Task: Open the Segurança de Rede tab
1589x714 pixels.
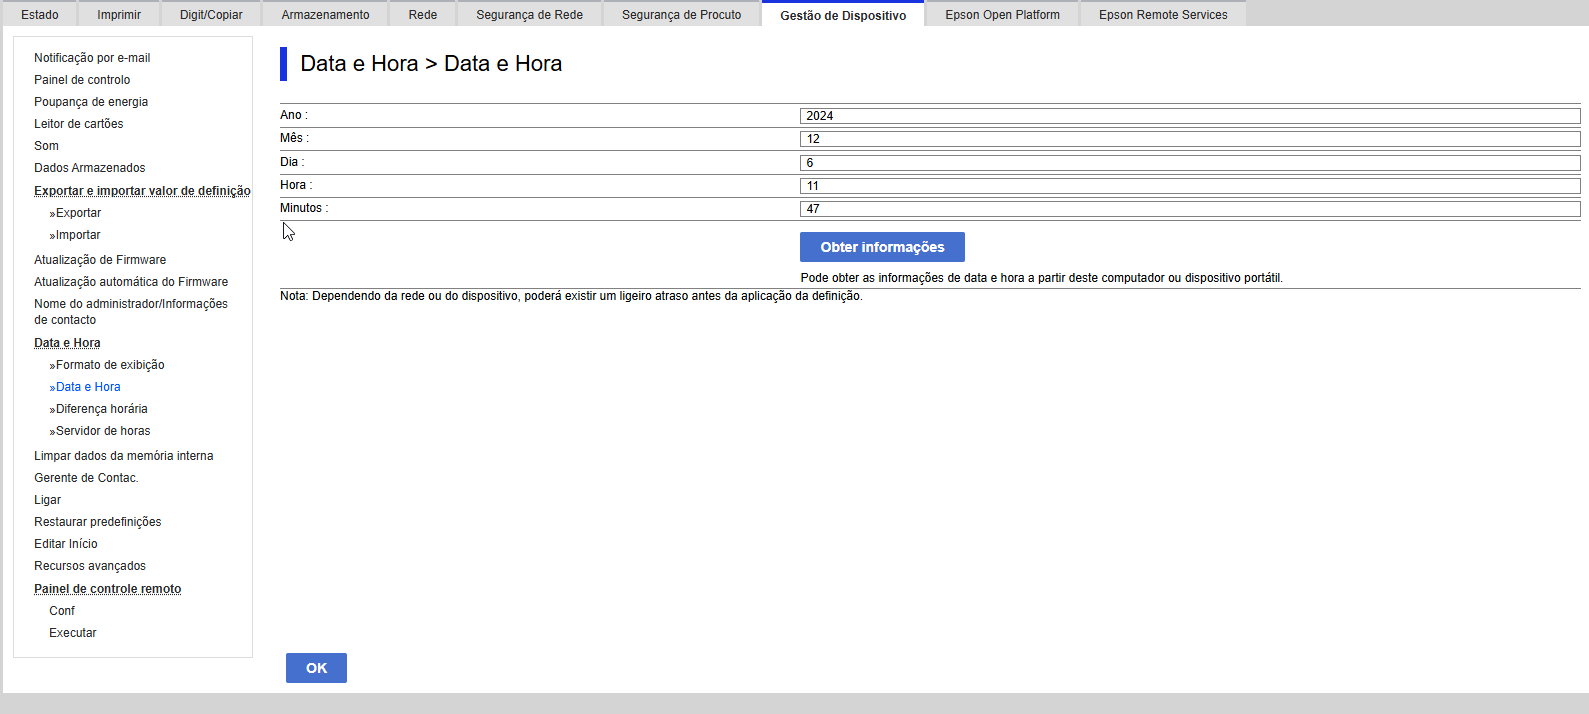Action: (x=529, y=15)
